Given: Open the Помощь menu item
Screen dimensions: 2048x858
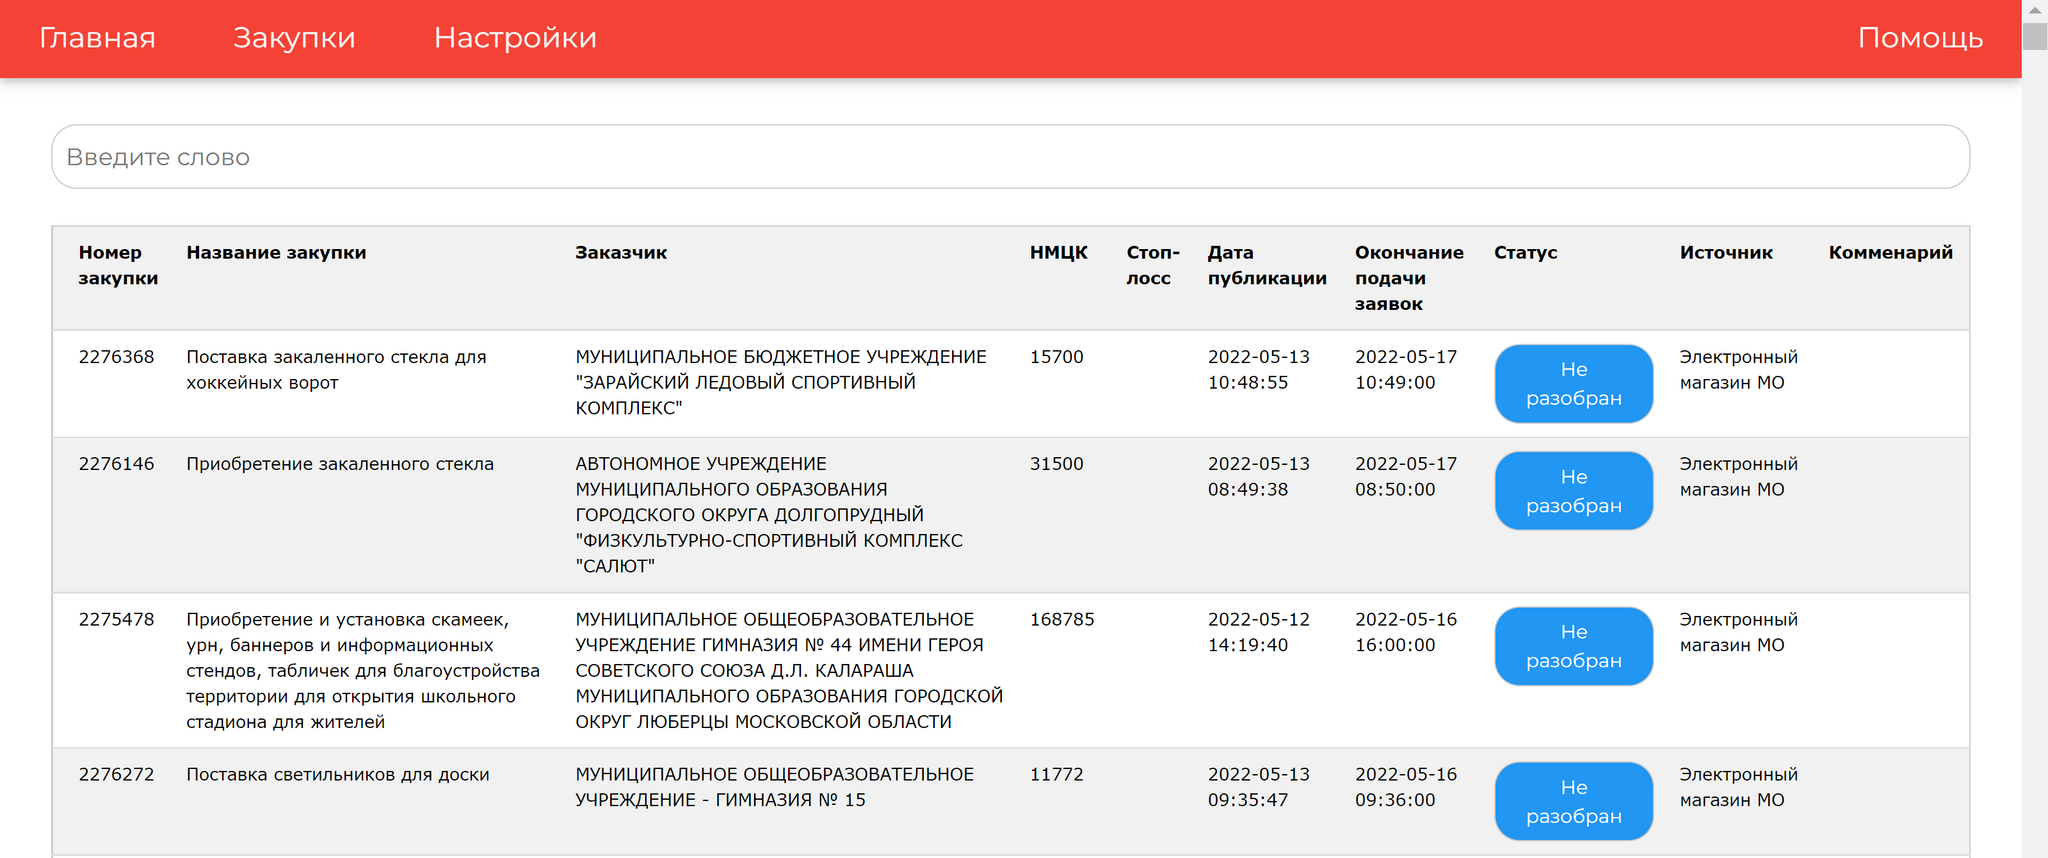Looking at the screenshot, I should pyautogui.click(x=1920, y=38).
